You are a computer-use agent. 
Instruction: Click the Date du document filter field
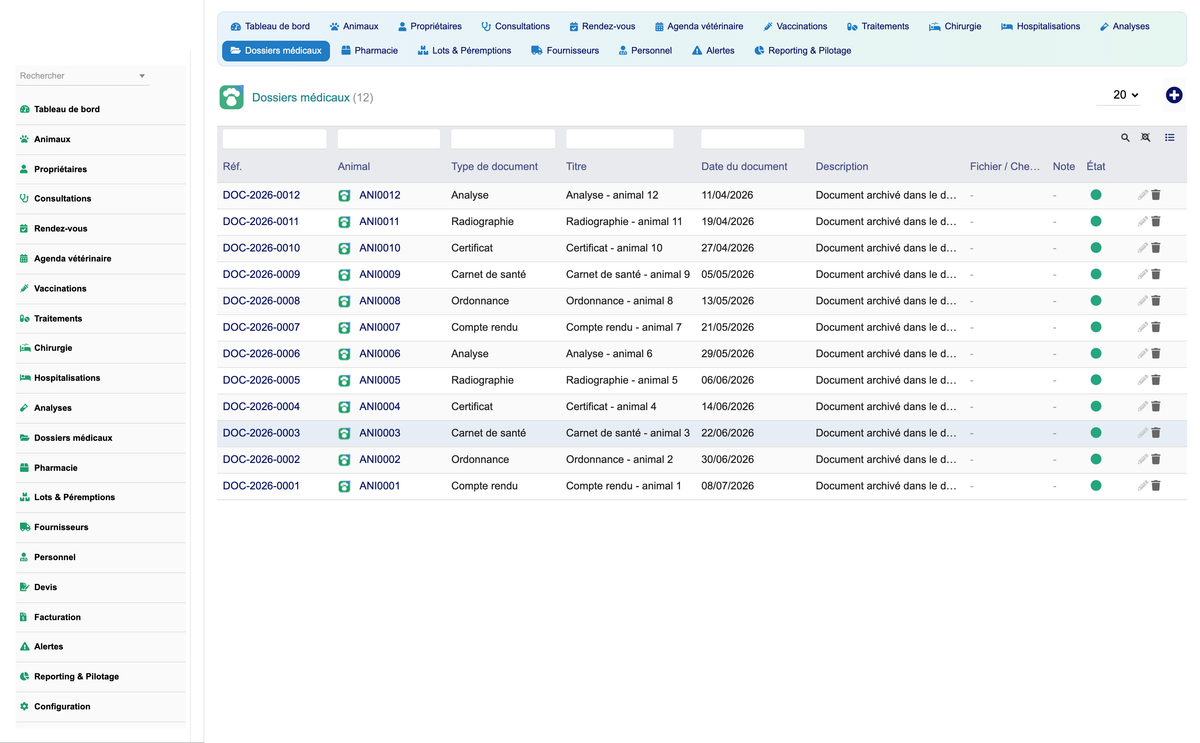pos(752,139)
